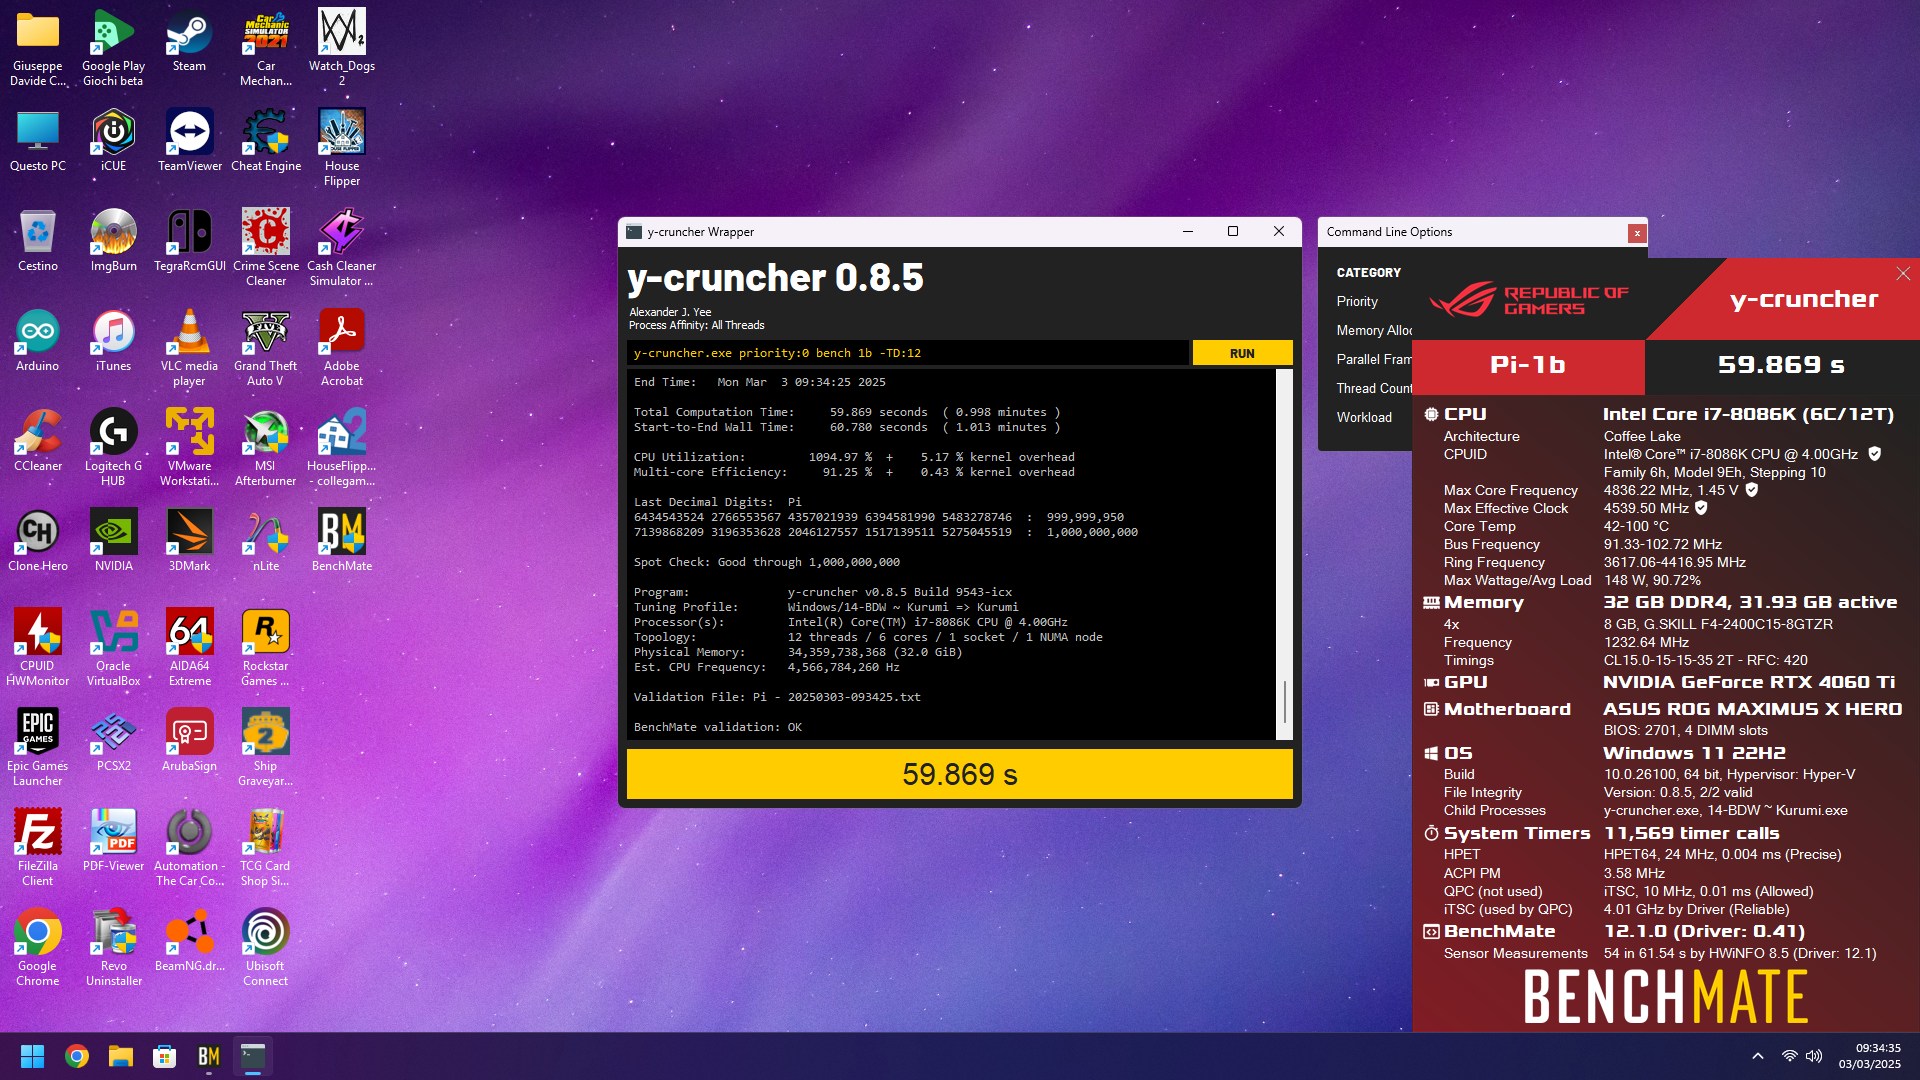Minimize the y-cruncher Wrapper window

tap(1188, 231)
